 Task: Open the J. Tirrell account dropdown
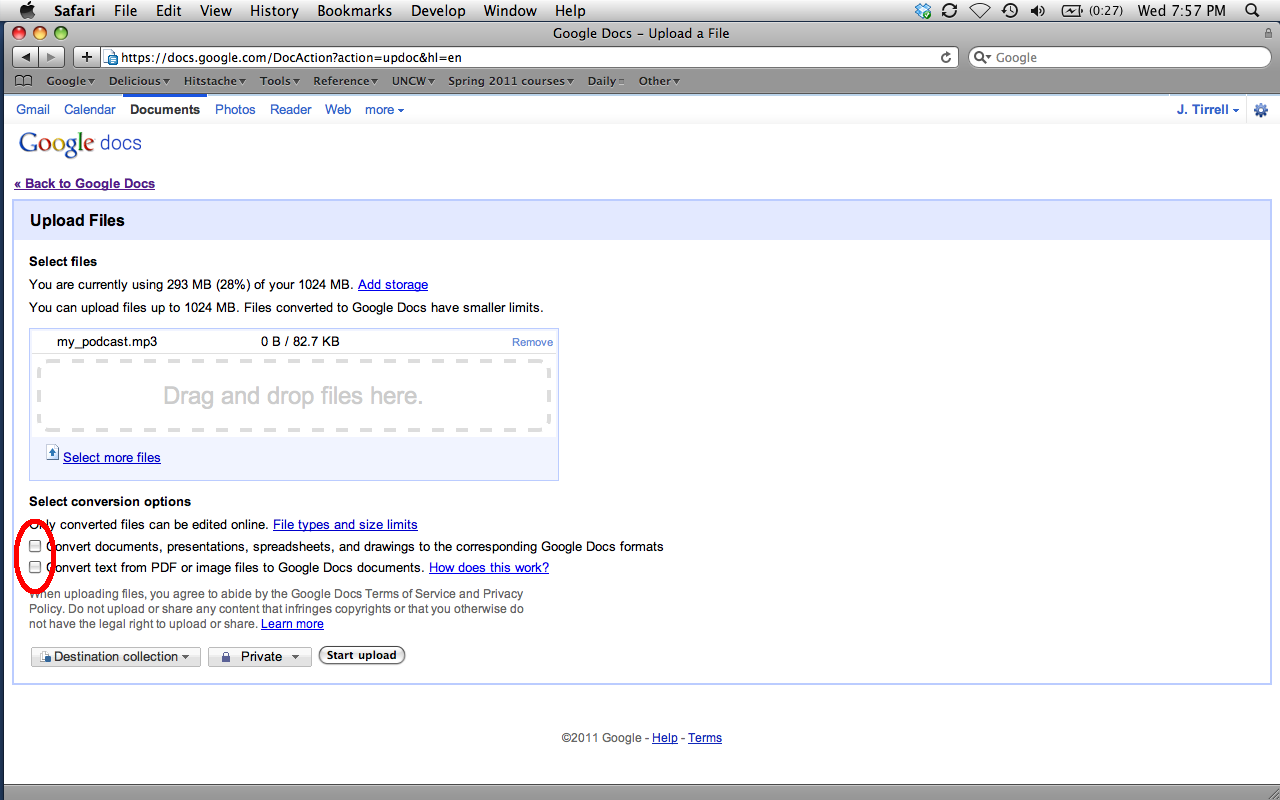(1208, 110)
